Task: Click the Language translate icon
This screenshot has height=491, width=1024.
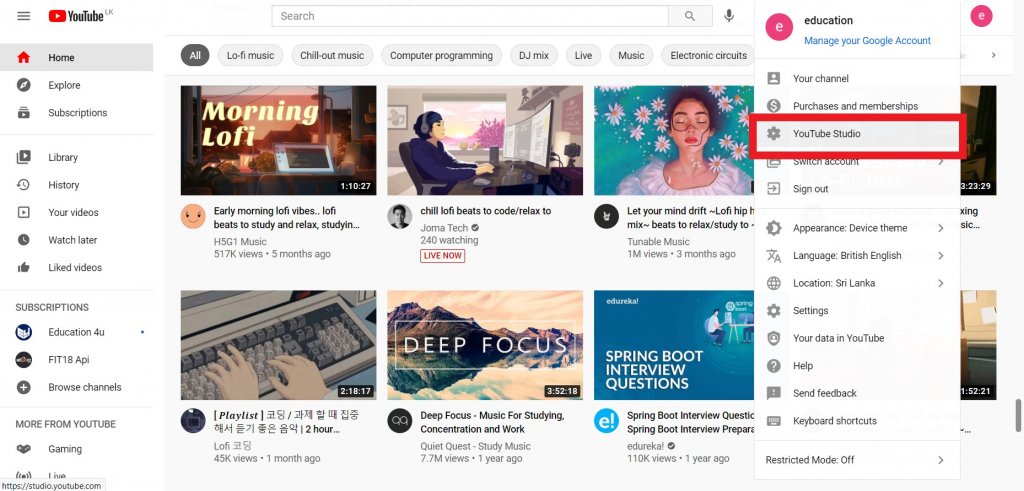Action: click(774, 255)
